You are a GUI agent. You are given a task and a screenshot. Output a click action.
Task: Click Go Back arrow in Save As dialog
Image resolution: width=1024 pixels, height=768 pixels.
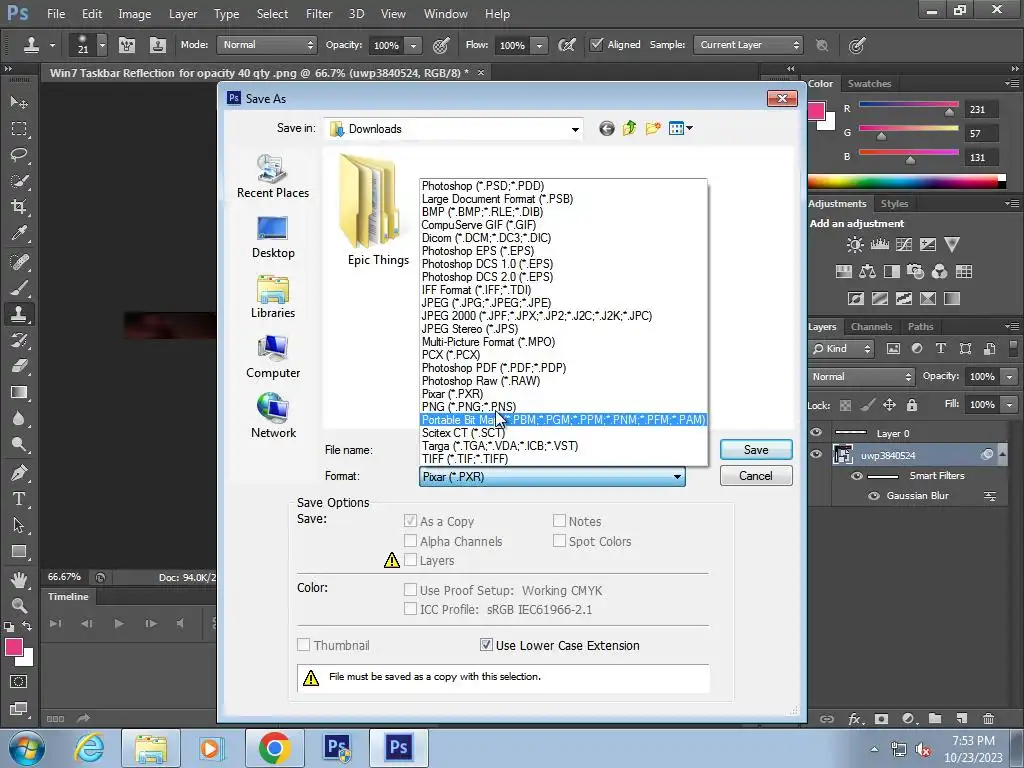607,129
